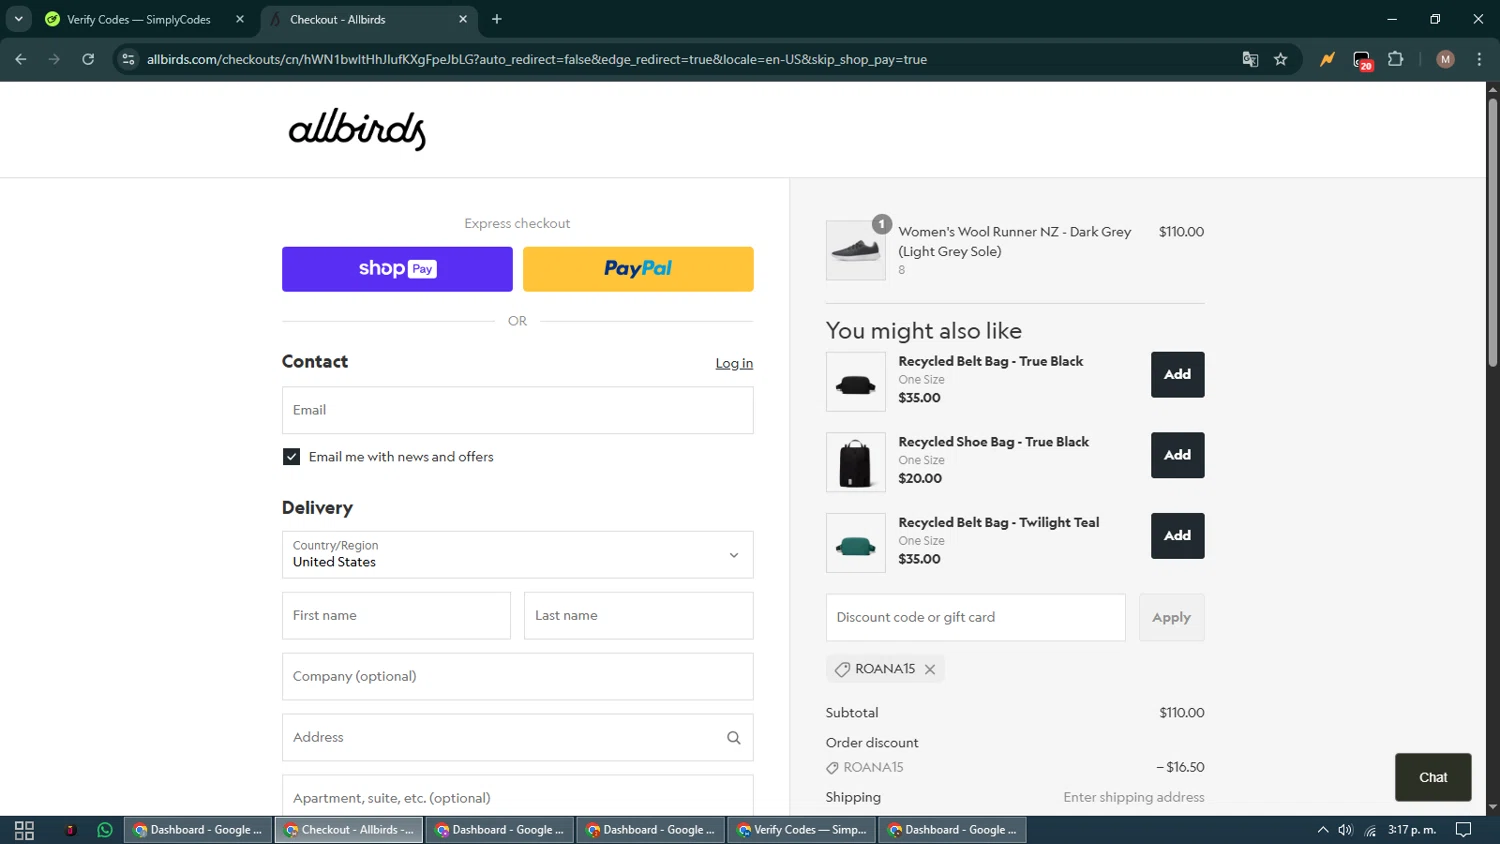Remove the ROANA15 discount code

click(x=930, y=669)
